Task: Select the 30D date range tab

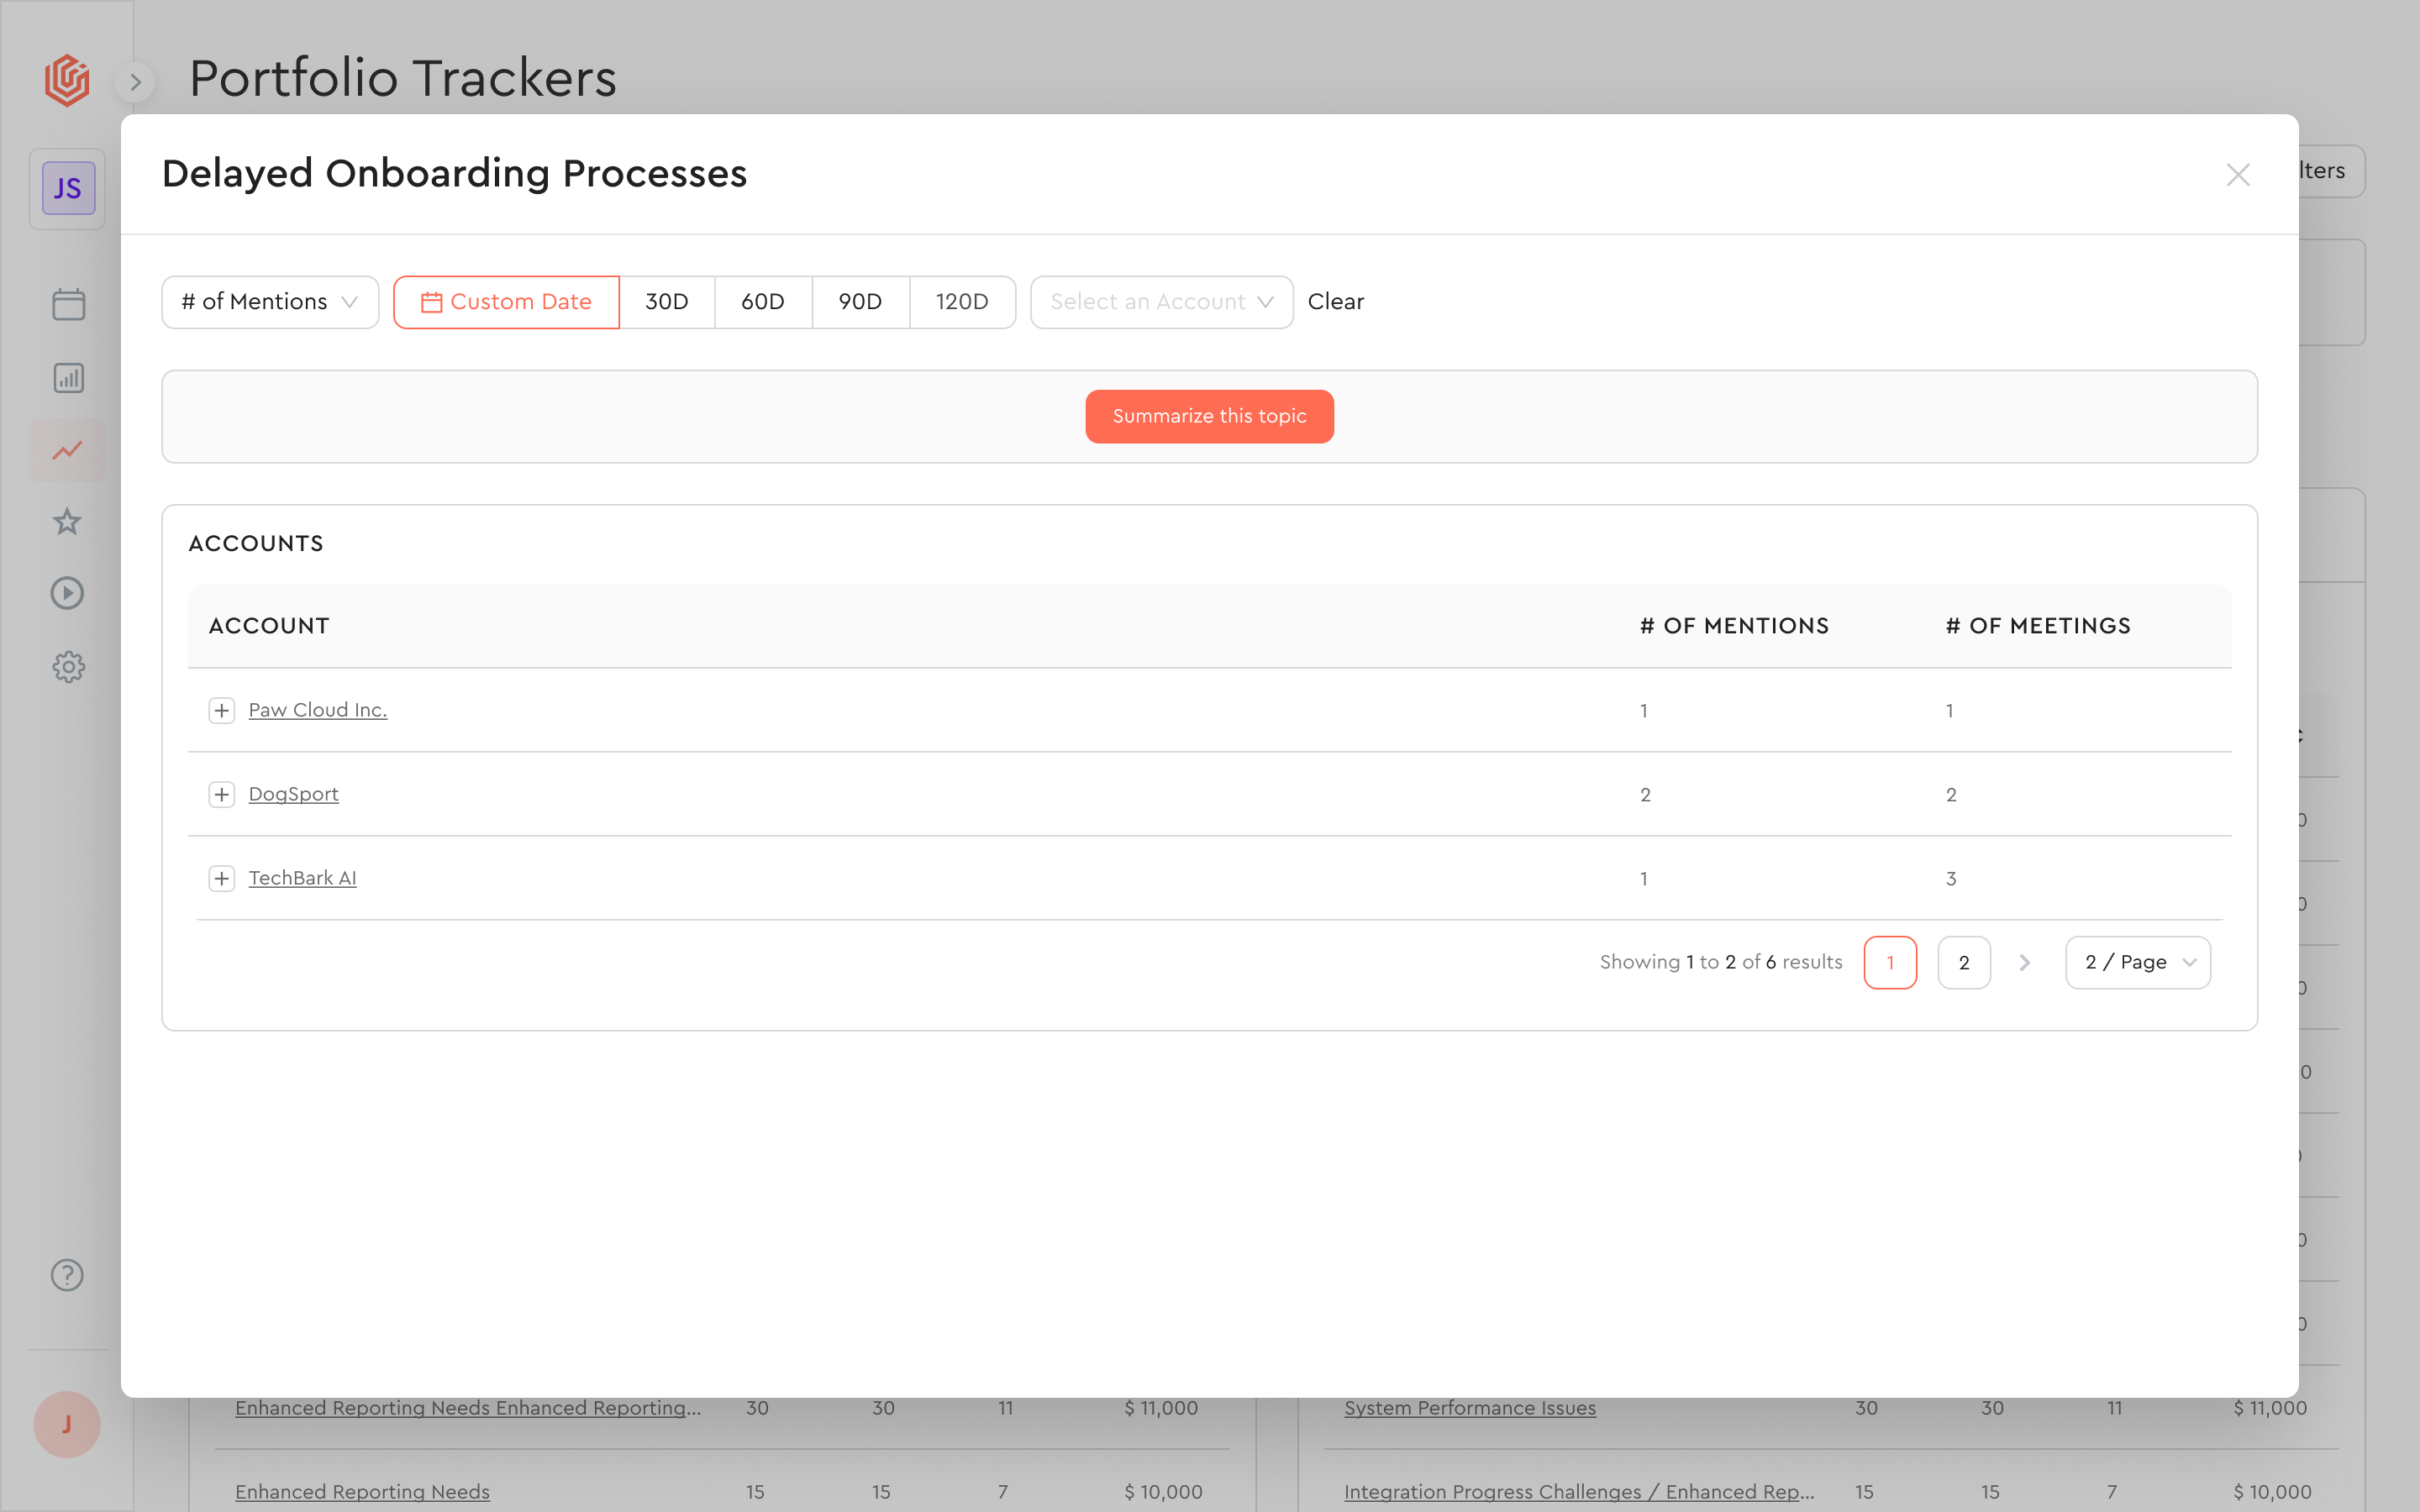Action: click(x=666, y=302)
